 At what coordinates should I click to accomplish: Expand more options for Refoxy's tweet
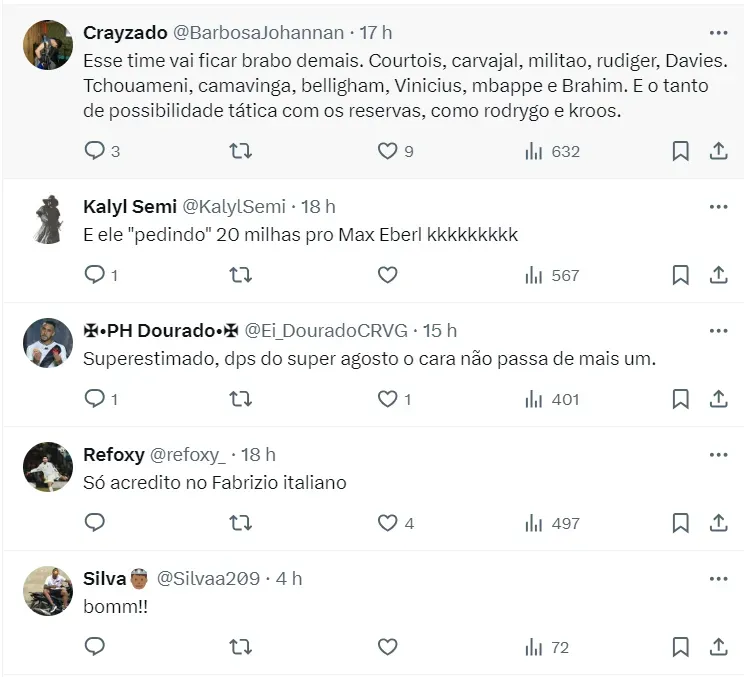pyautogui.click(x=718, y=454)
